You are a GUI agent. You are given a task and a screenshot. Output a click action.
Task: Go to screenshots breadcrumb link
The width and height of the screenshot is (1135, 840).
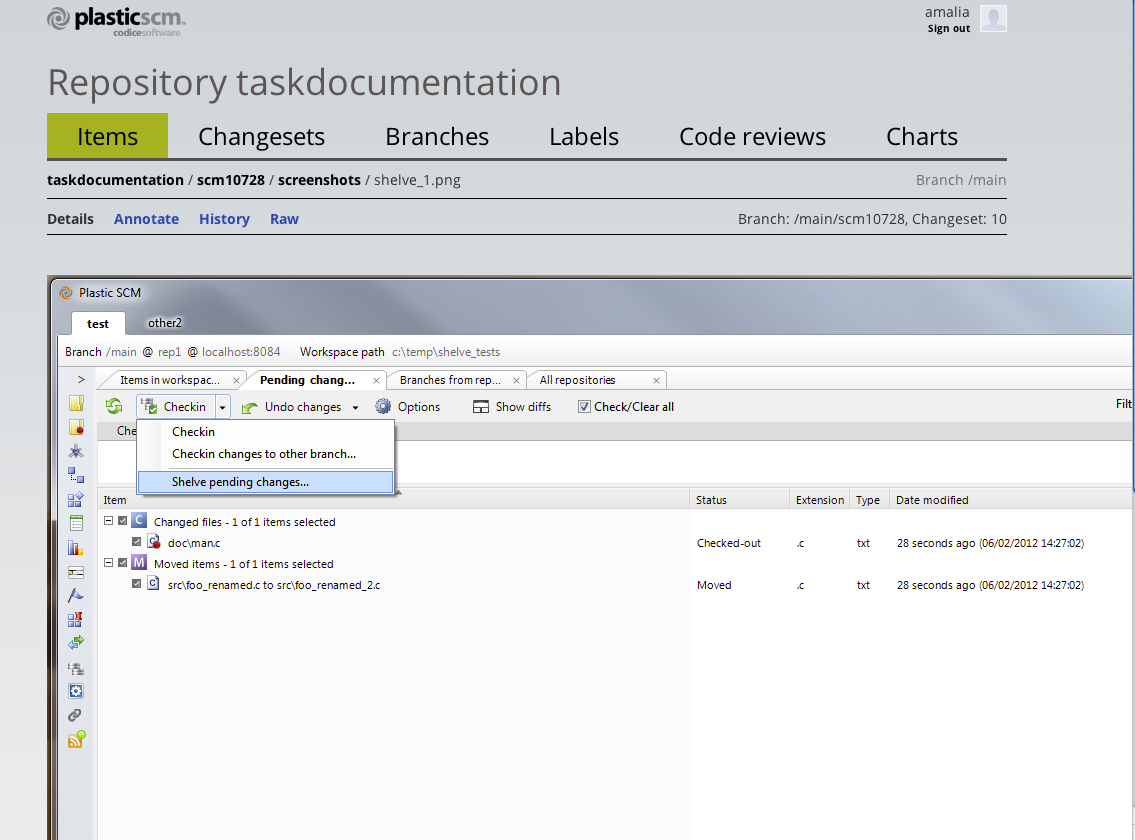tap(319, 180)
